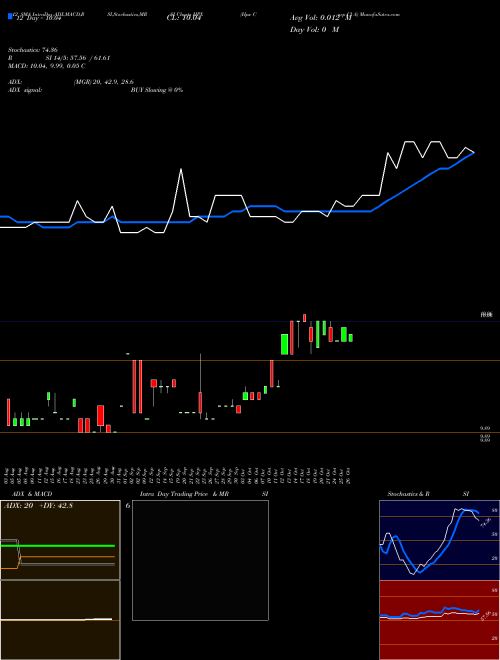Click the 'ADX & MACD' panel title

coord(32,494)
